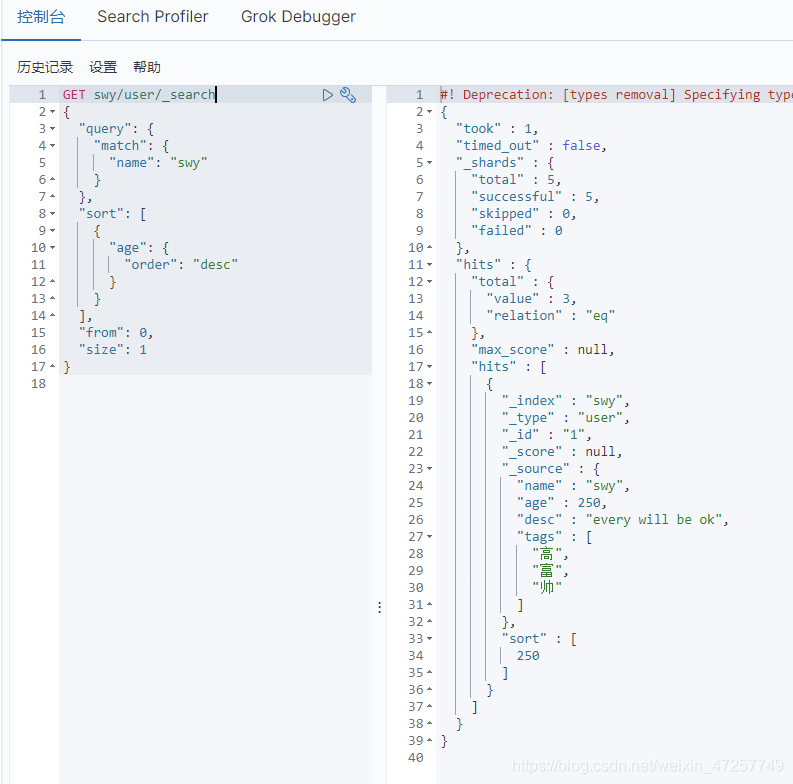Click "skipped" : 0 line
The height and width of the screenshot is (784, 793).
pos(523,213)
